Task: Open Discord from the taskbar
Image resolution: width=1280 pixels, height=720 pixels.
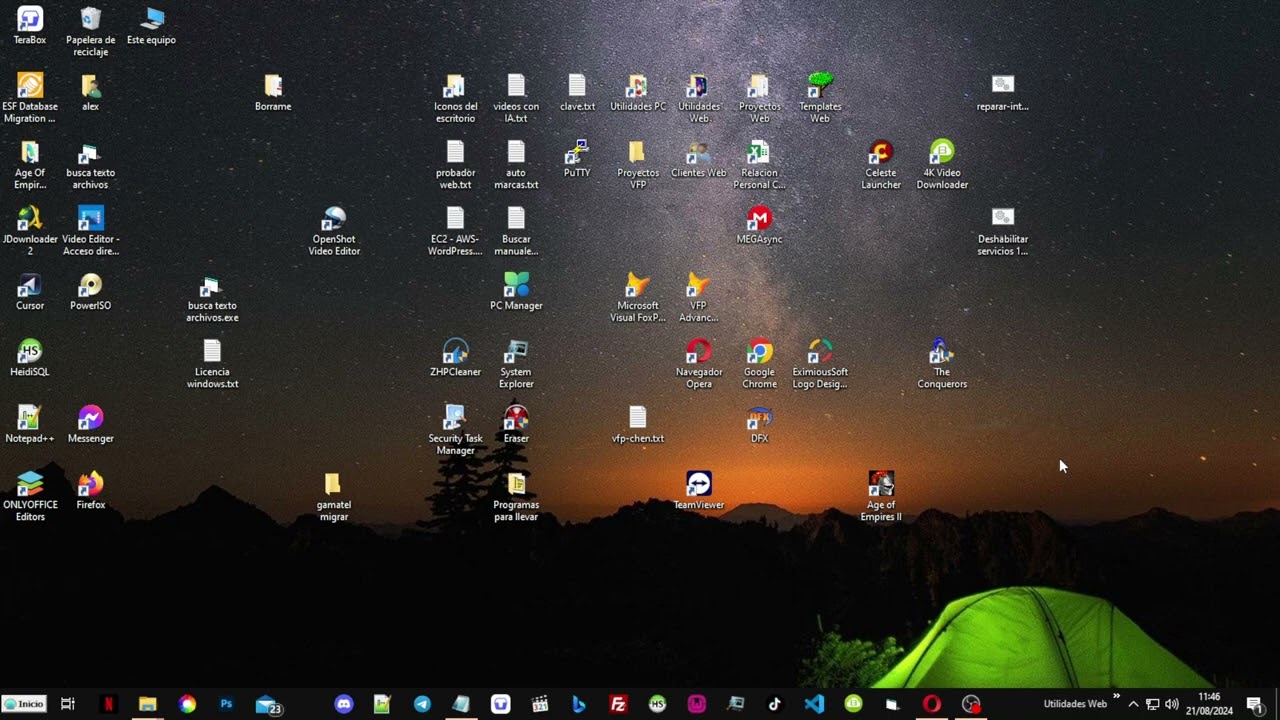Action: (344, 704)
